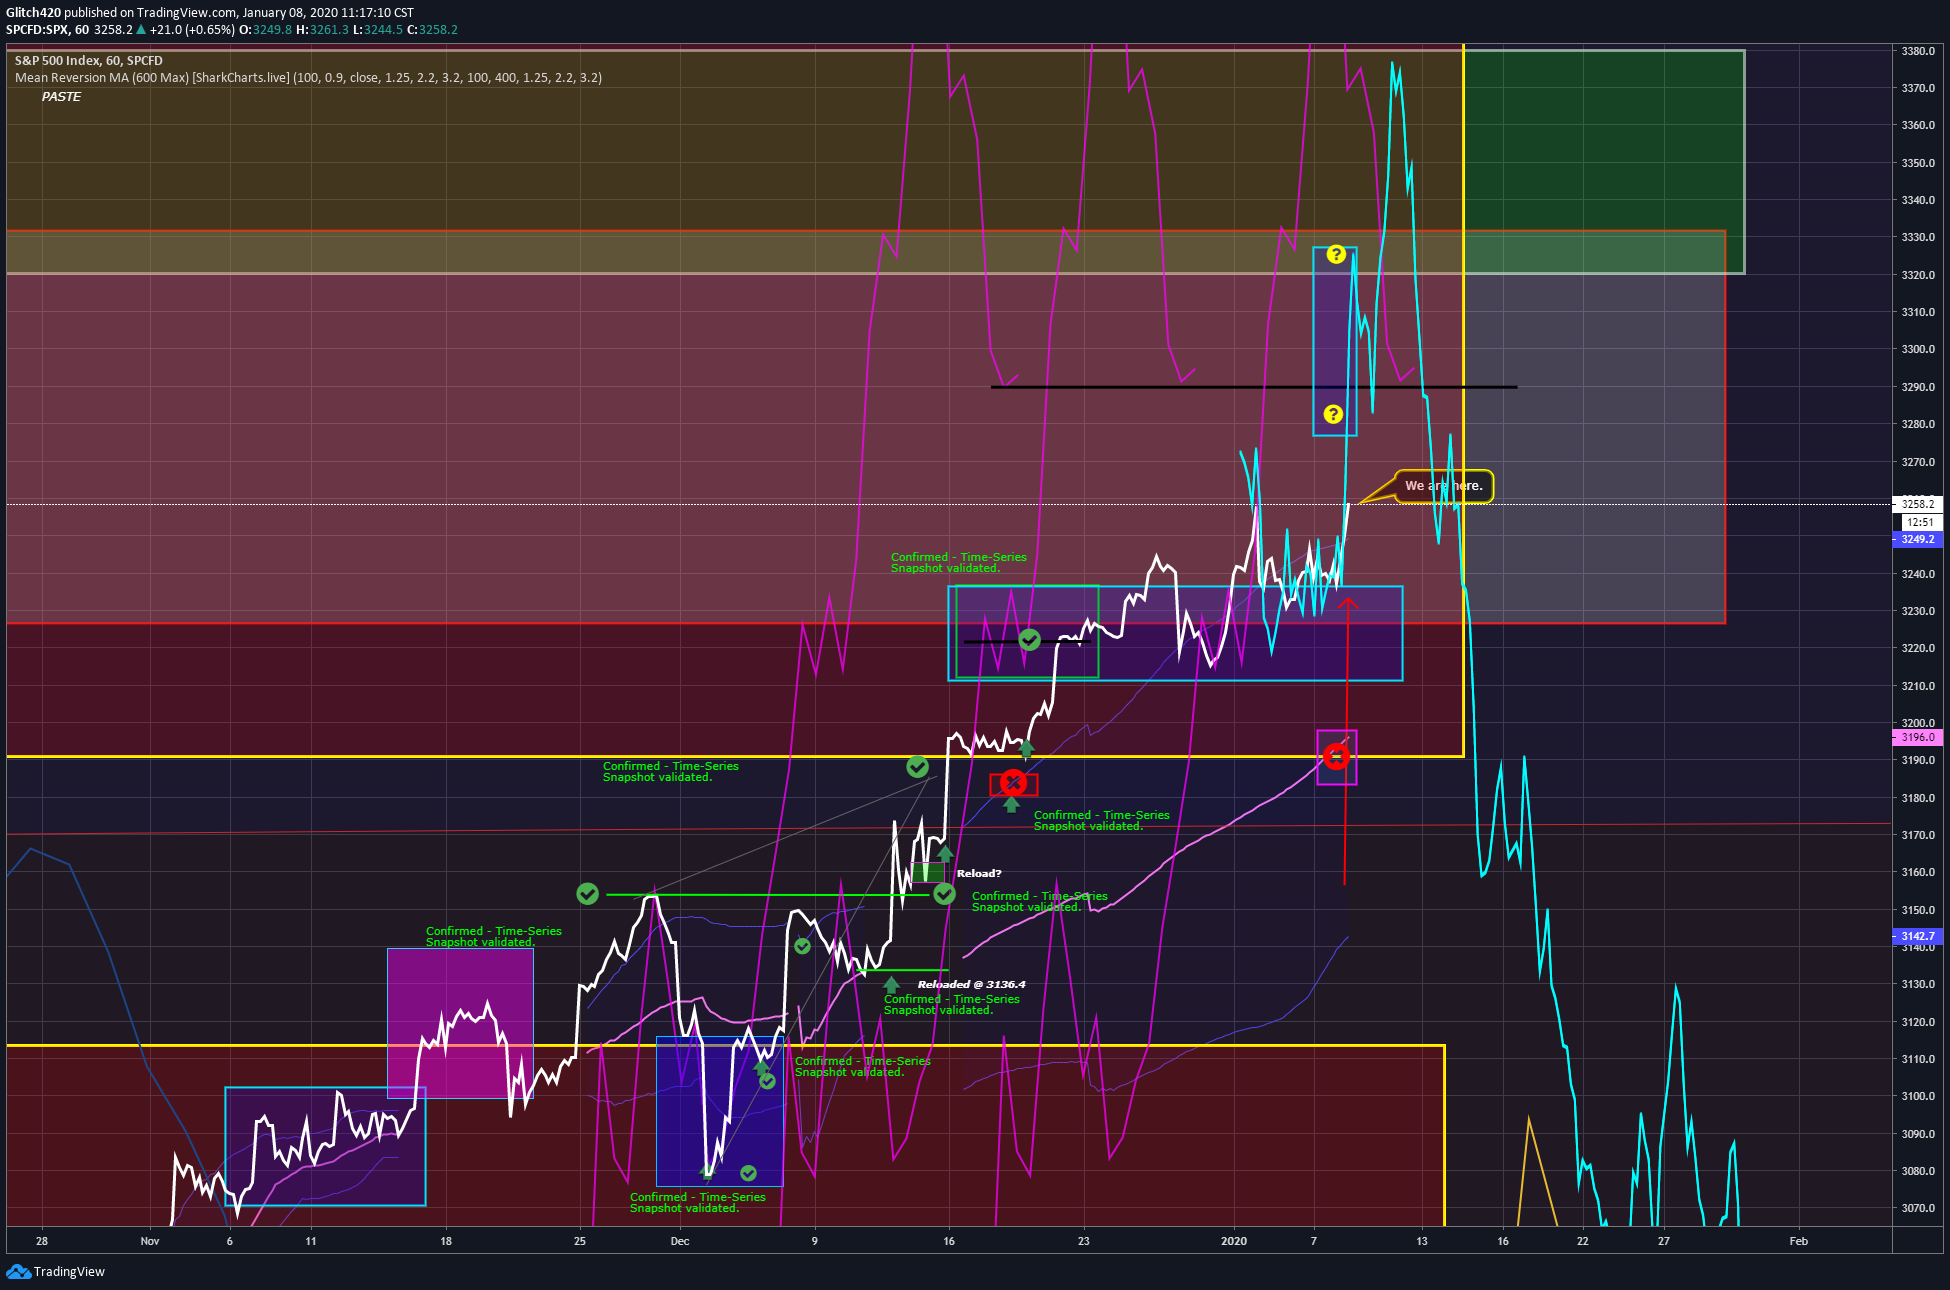The height and width of the screenshot is (1290, 1950).
Task: Click the upper yellow question mark icon
Action: click(x=1336, y=254)
